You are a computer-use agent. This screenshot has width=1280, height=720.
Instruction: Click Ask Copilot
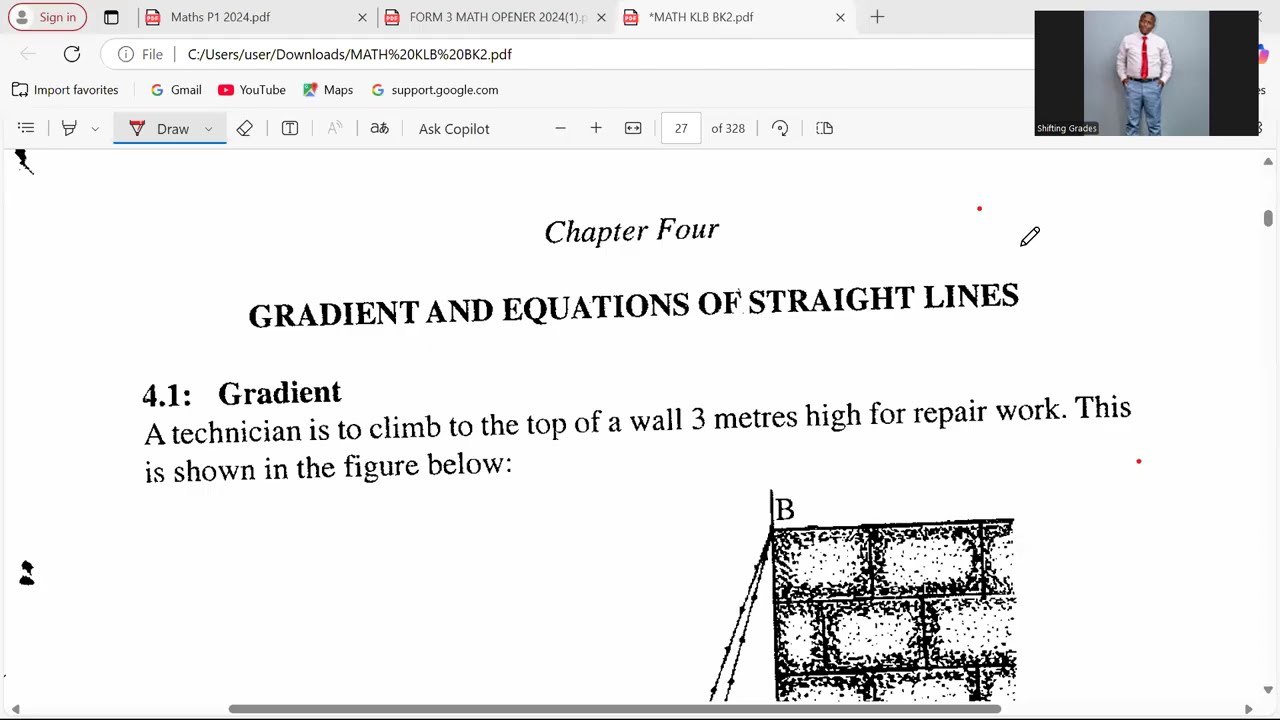tap(454, 128)
